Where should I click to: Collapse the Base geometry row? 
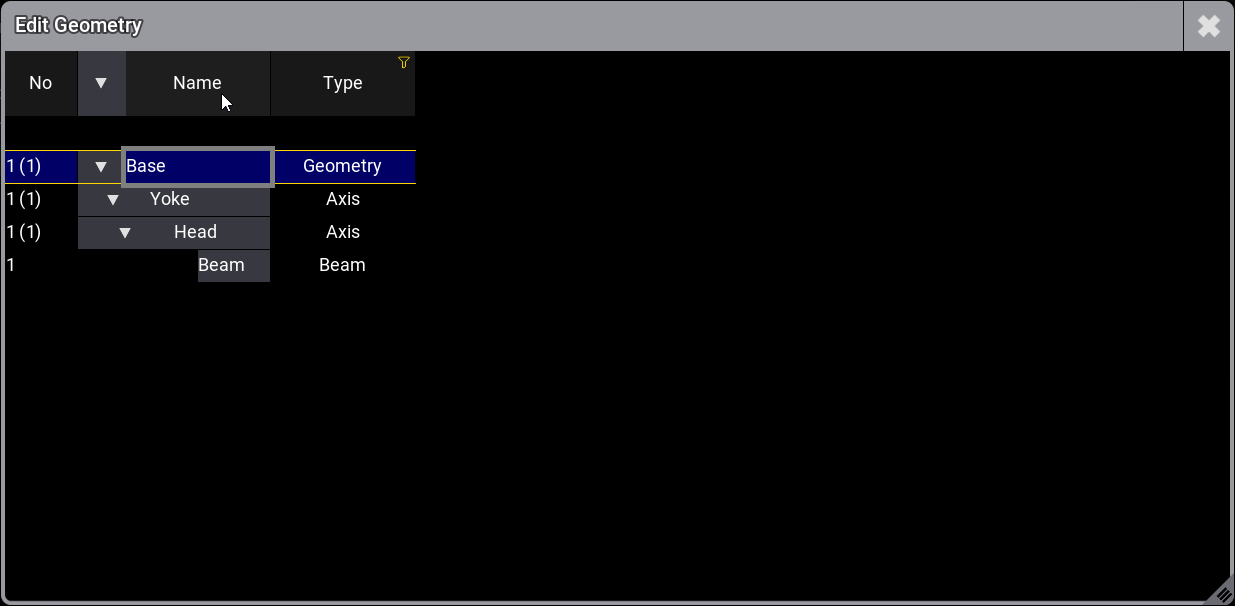[x=101, y=166]
